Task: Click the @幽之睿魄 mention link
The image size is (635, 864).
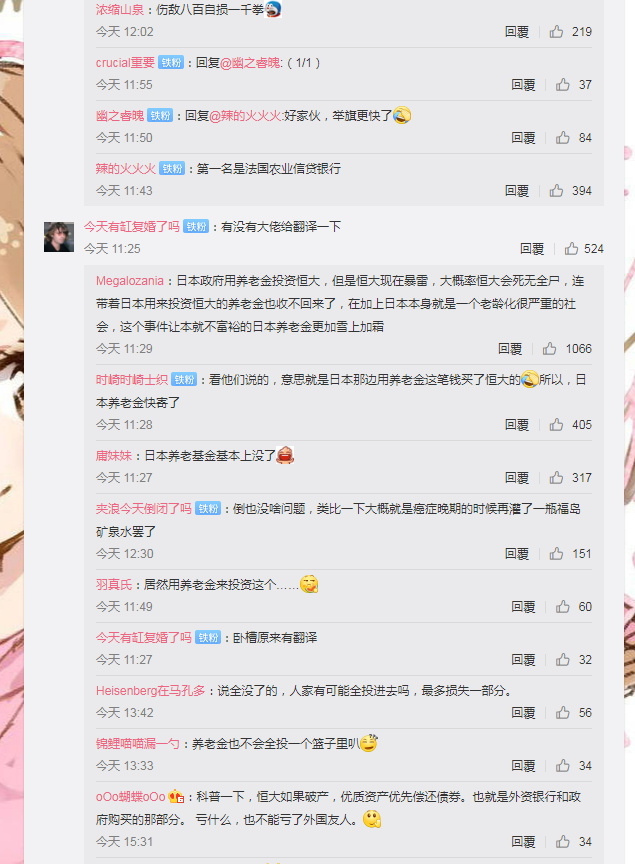Action: [x=250, y=63]
